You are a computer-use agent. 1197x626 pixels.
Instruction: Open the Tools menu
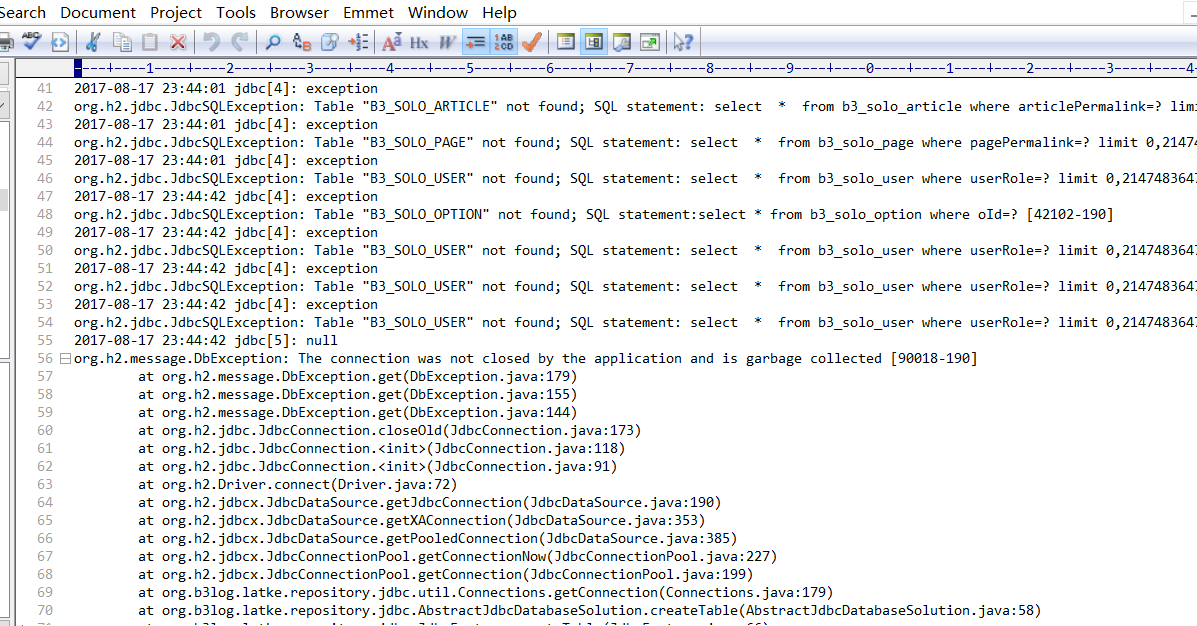[x=236, y=12]
